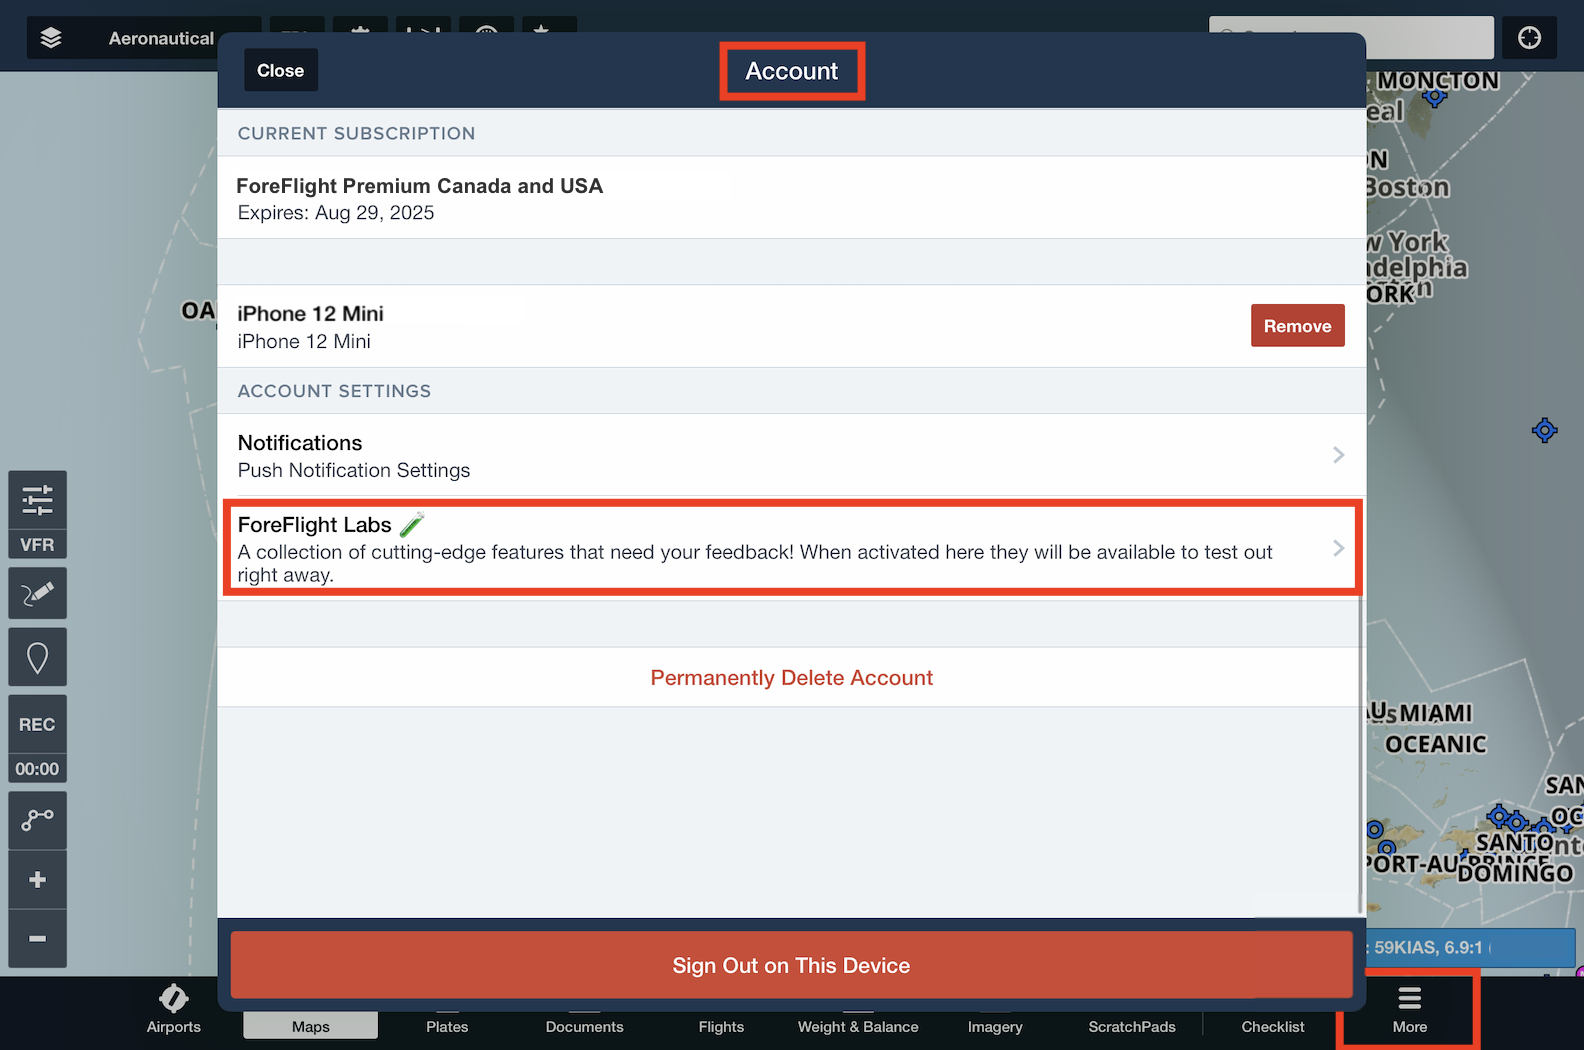Click Permanently Delete Account
This screenshot has width=1584, height=1050.
tap(791, 678)
